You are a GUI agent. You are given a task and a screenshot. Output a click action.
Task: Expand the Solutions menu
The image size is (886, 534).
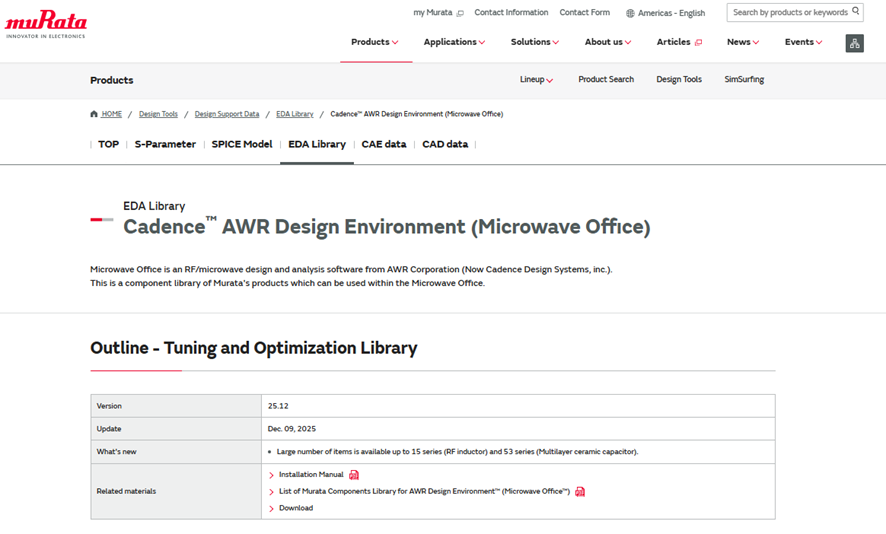[534, 42]
